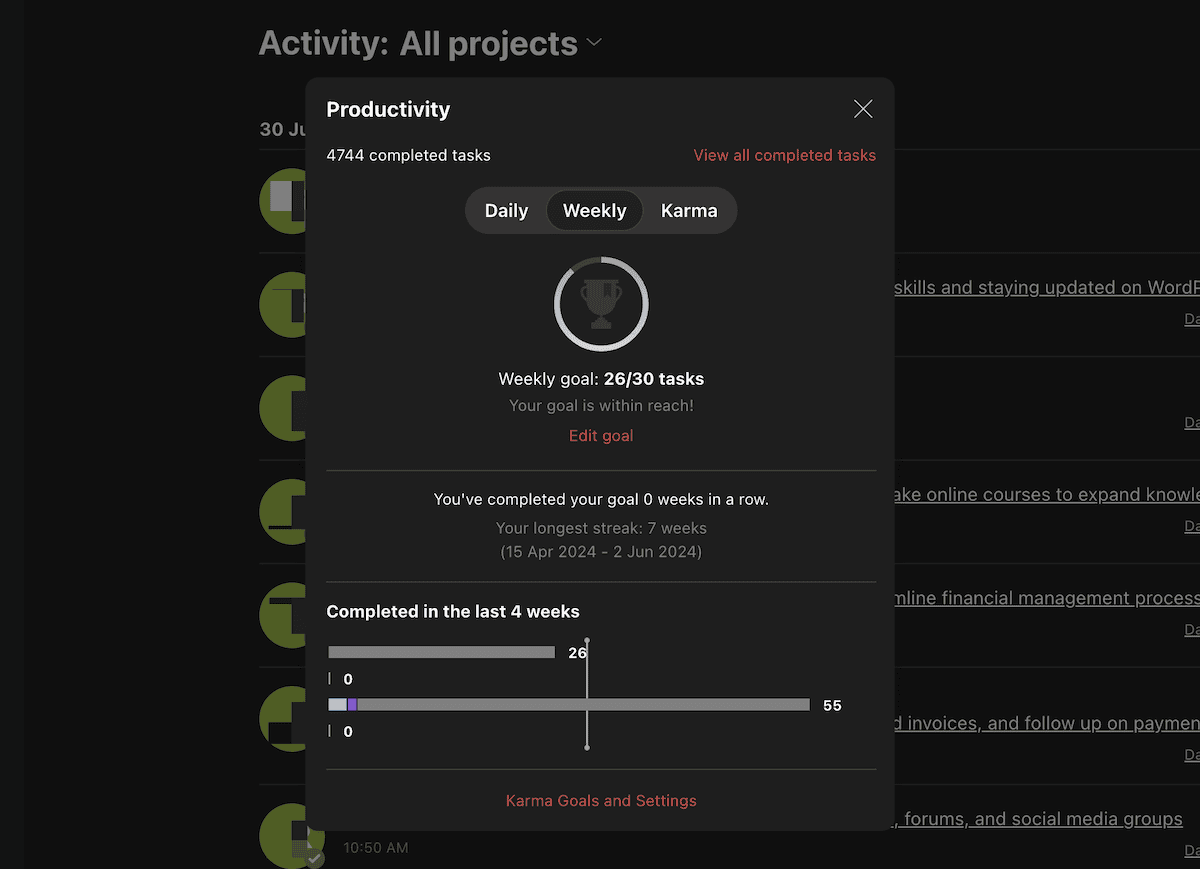Click the vertical marker on the weekly chart

587,692
